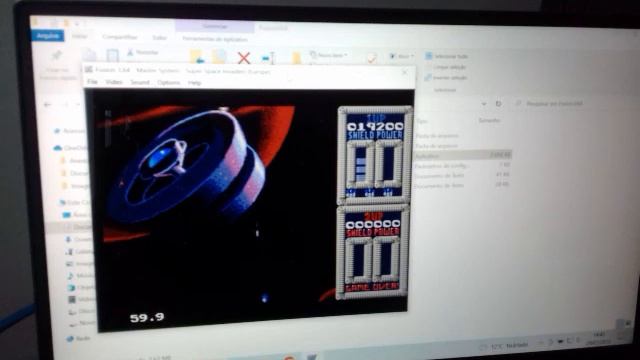Close the Fusion emulator window
The width and height of the screenshot is (640, 360).
pos(404,72)
